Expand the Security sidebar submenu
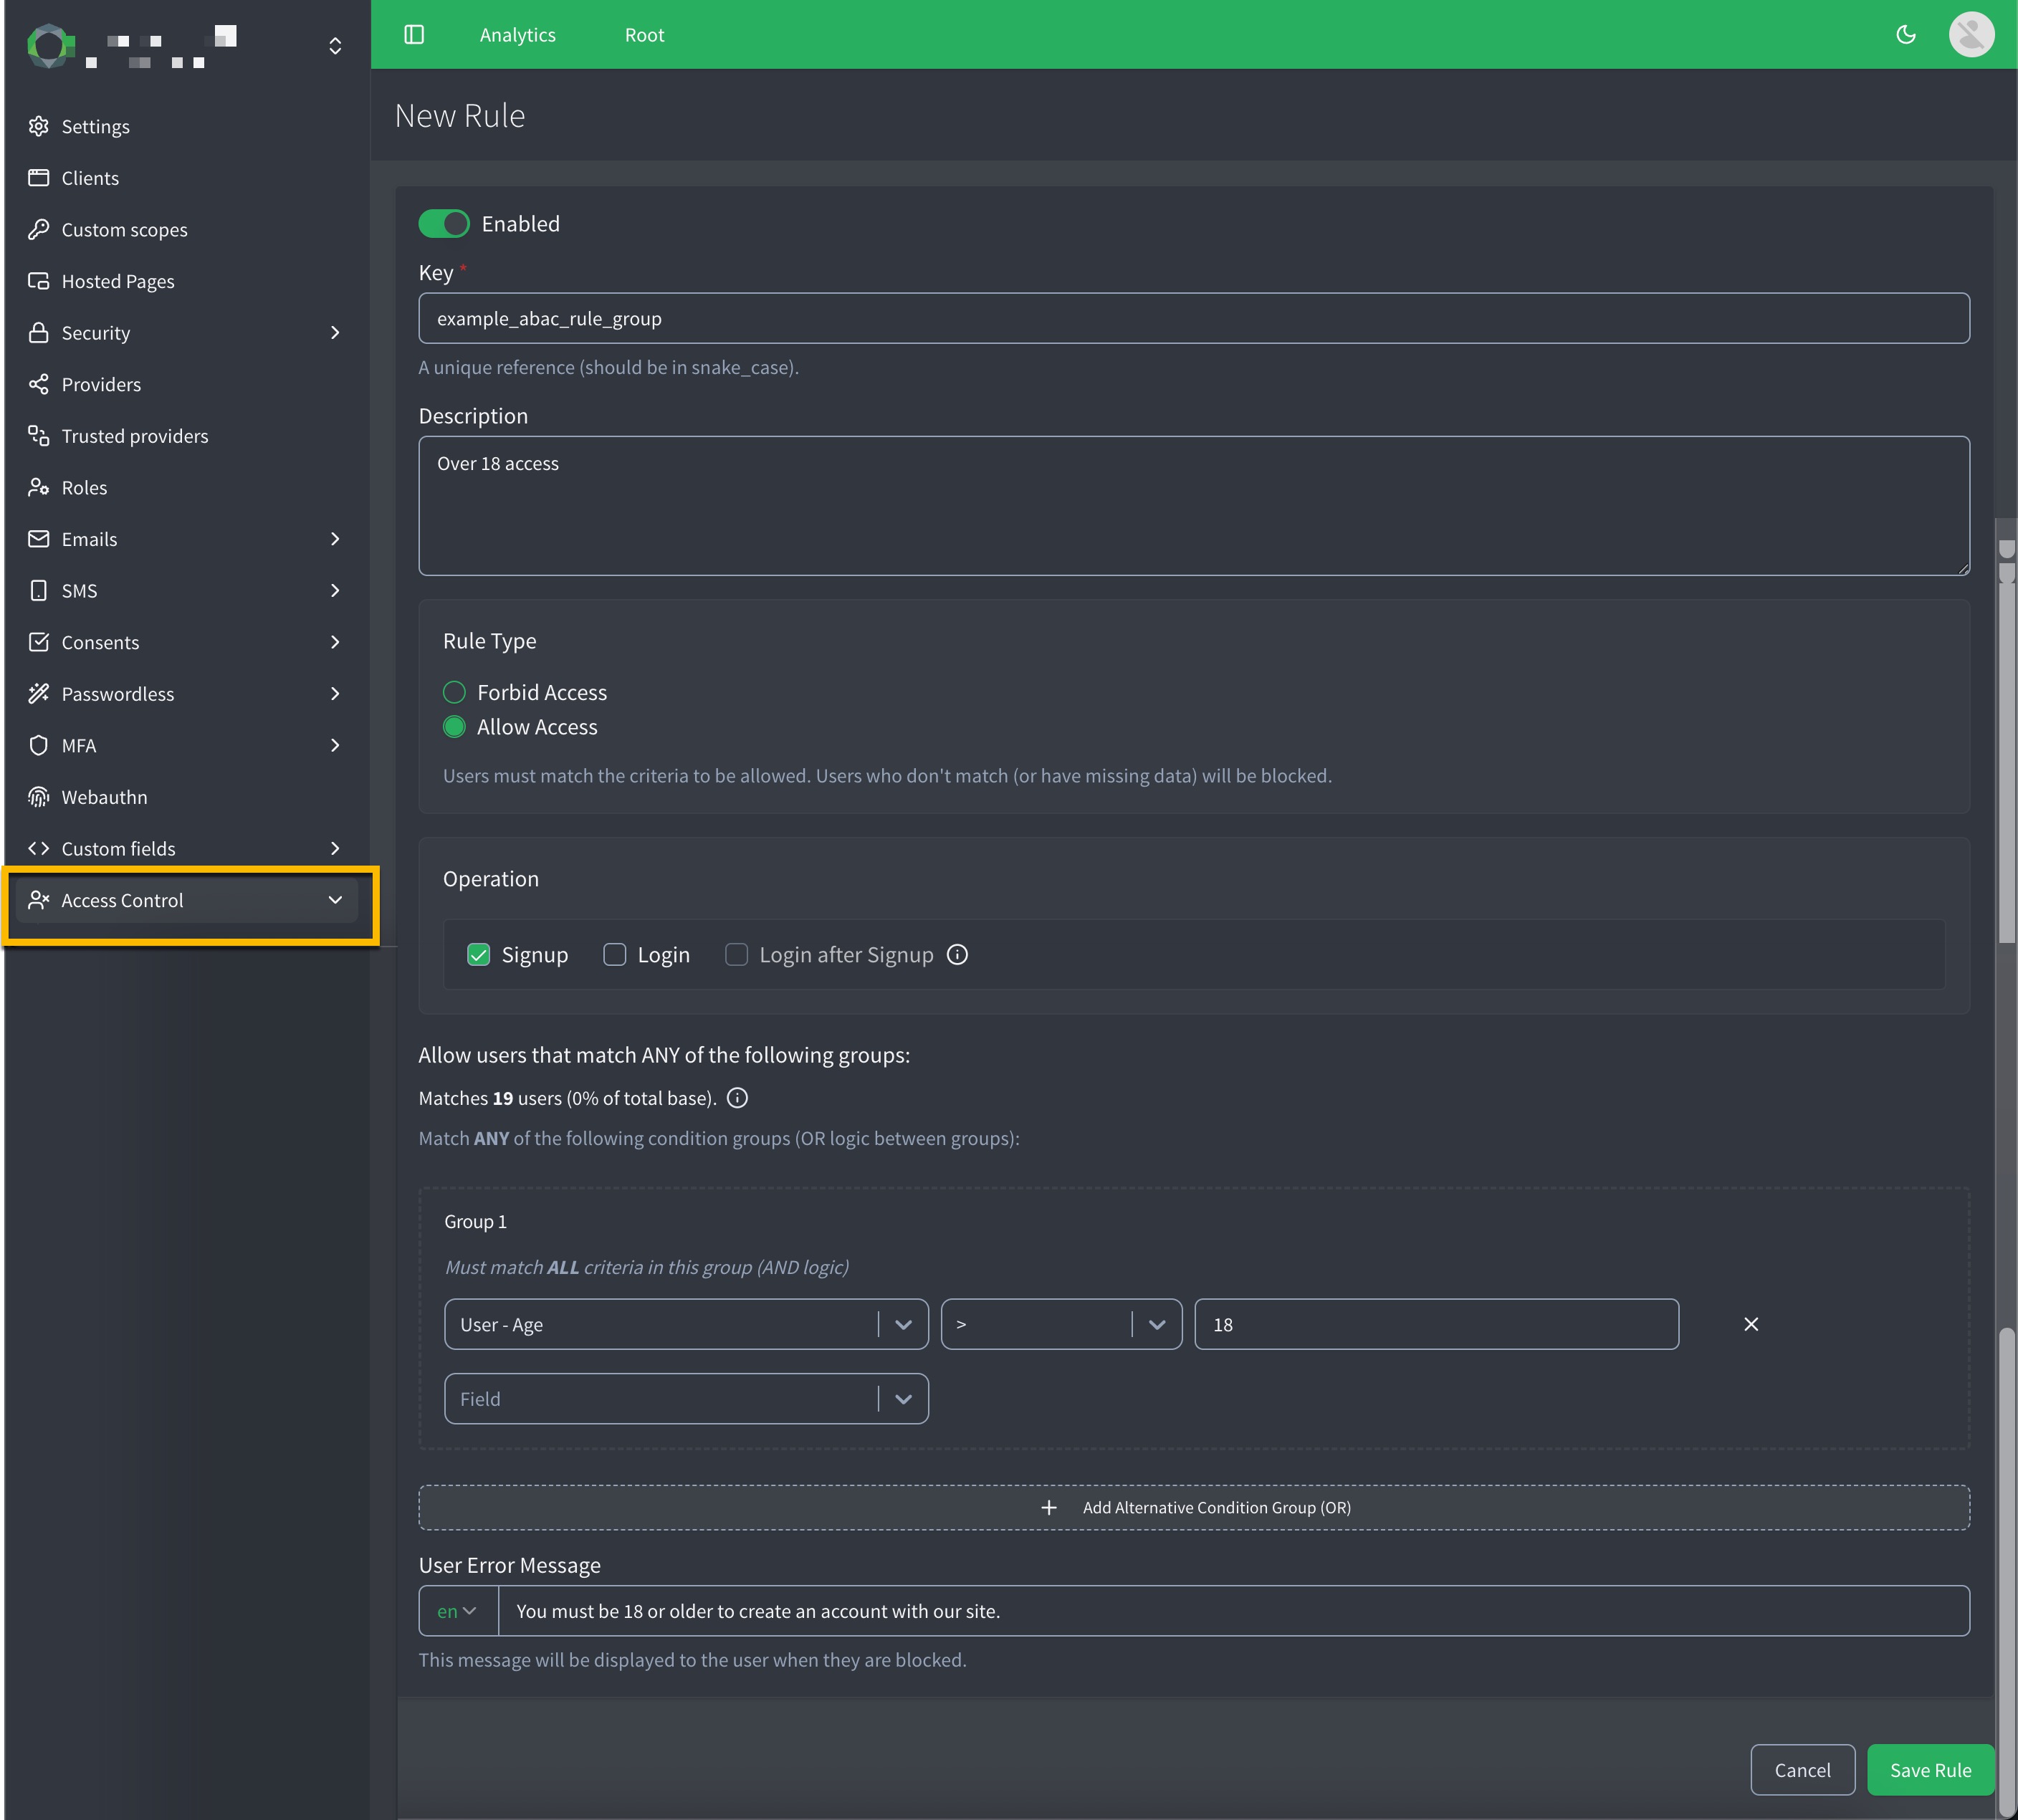 tap(335, 333)
